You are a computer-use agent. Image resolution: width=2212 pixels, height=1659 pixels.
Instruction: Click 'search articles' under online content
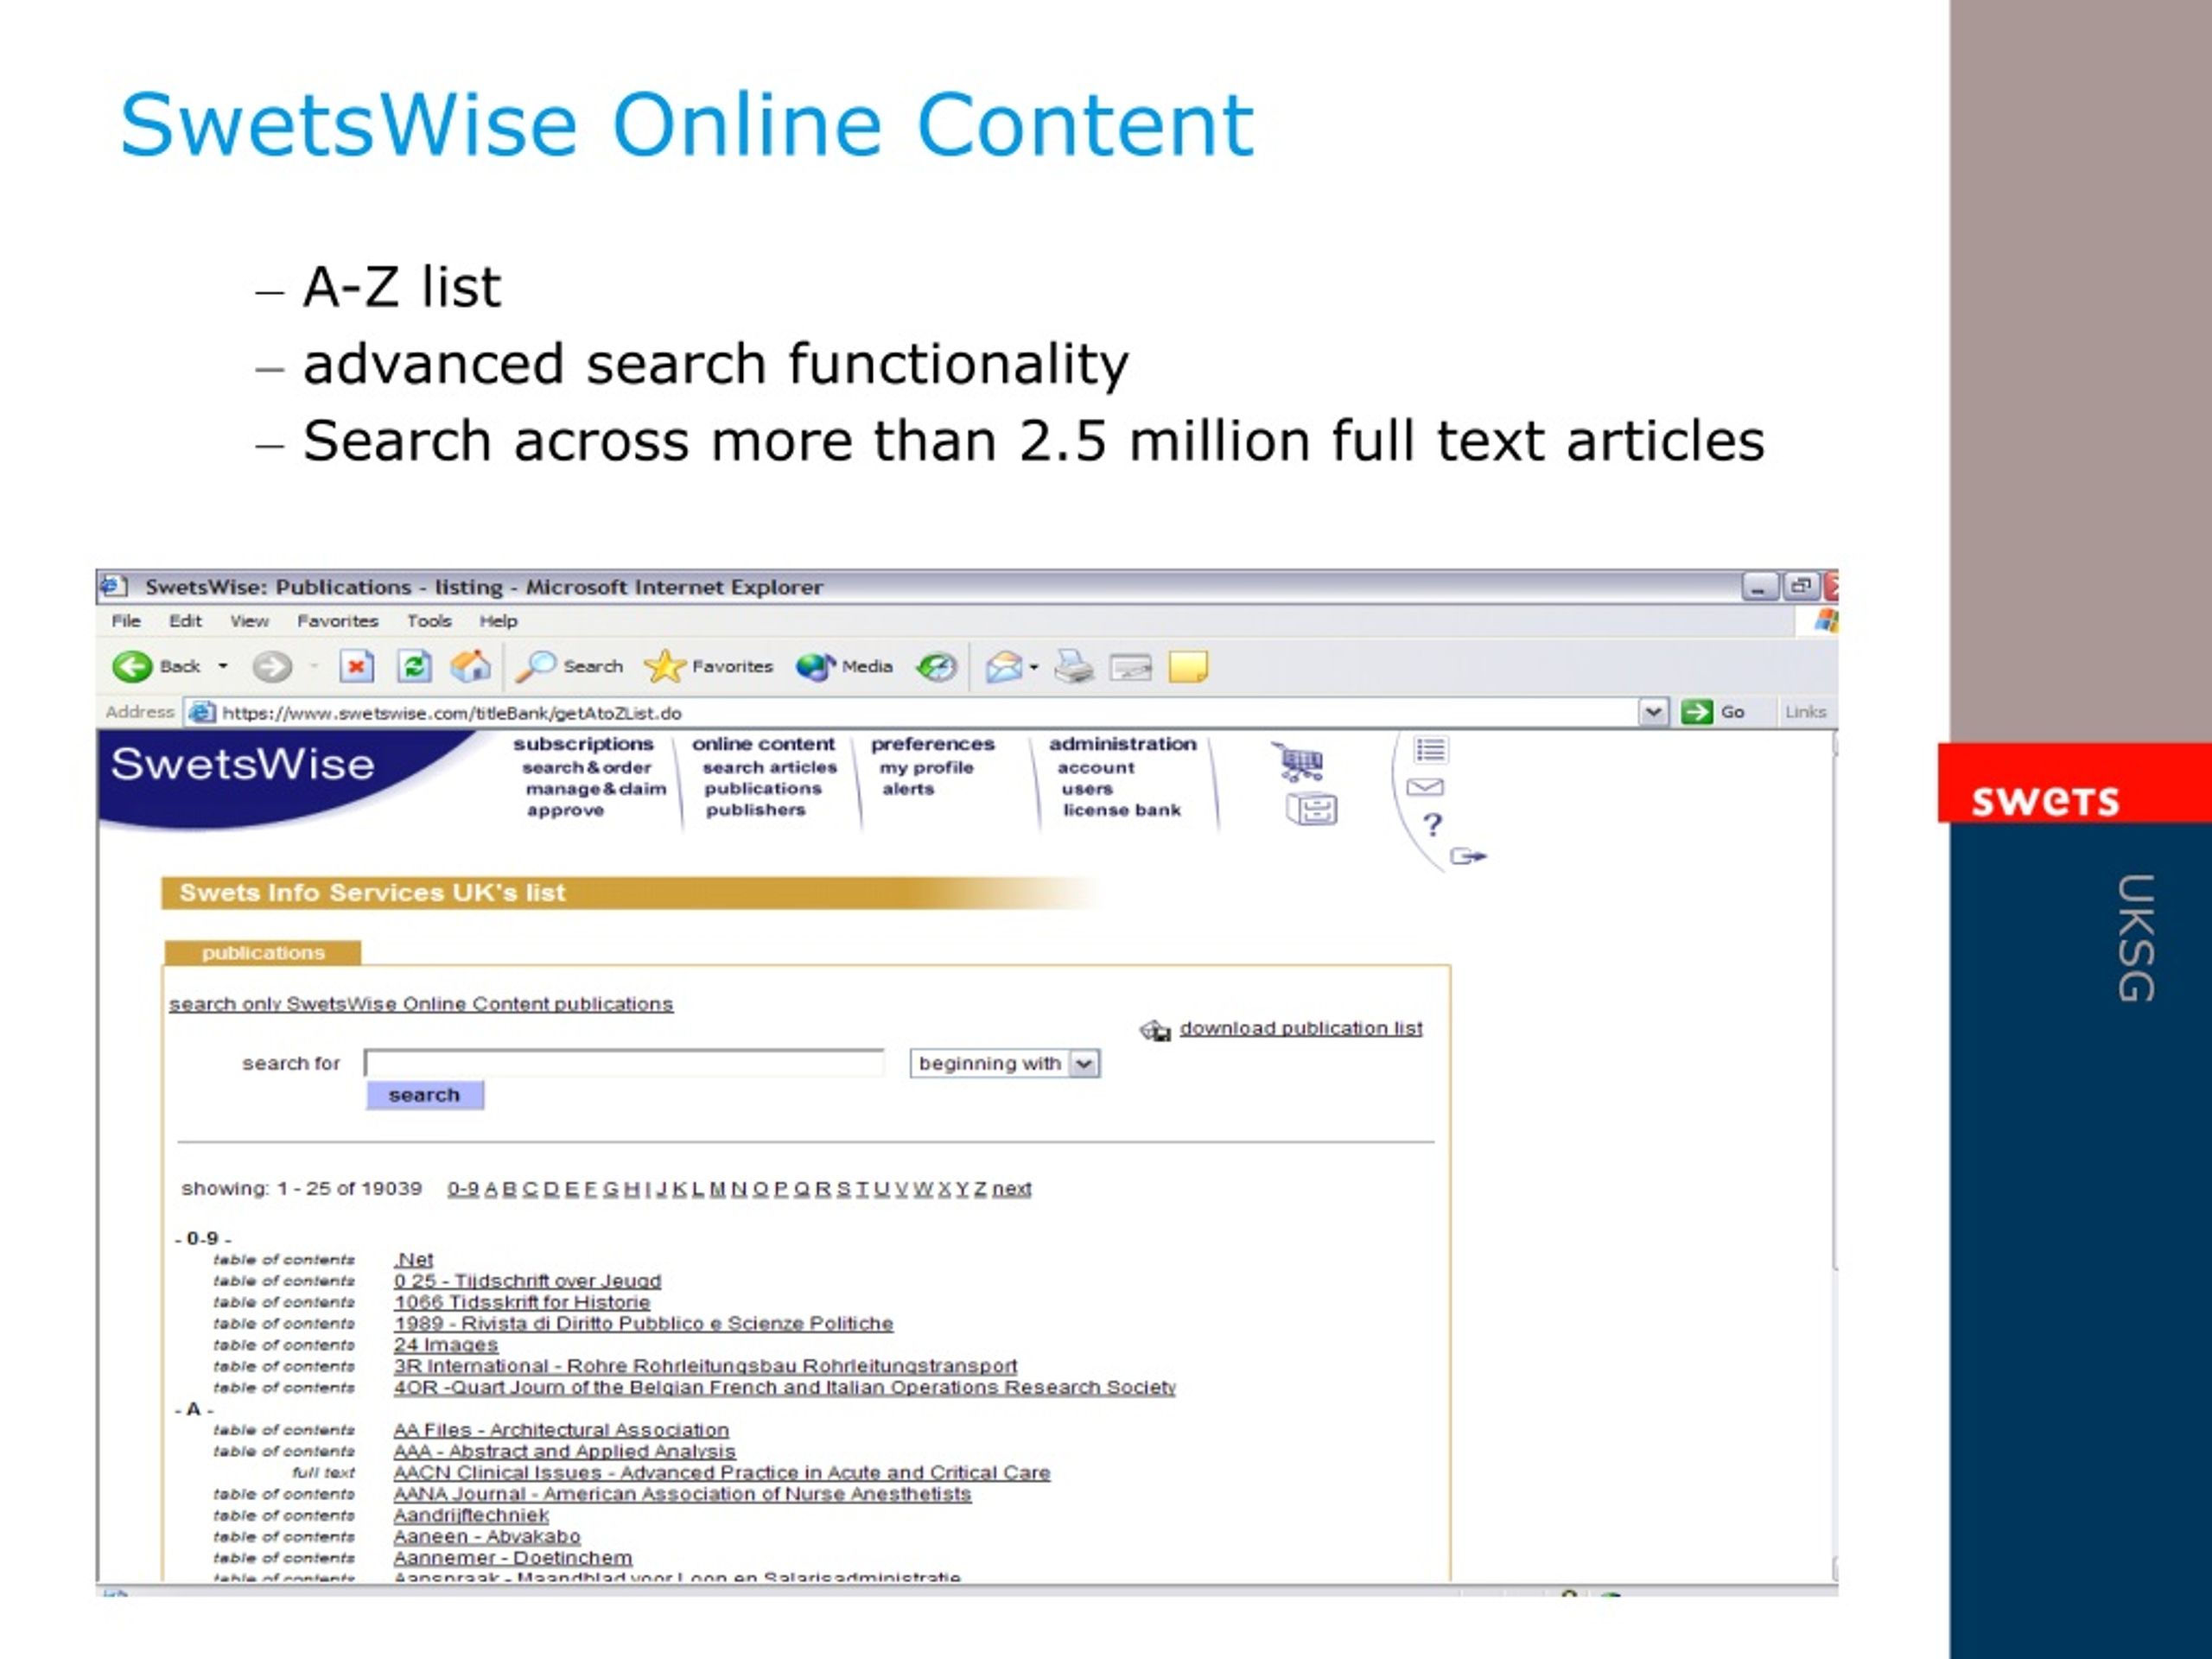[x=770, y=767]
